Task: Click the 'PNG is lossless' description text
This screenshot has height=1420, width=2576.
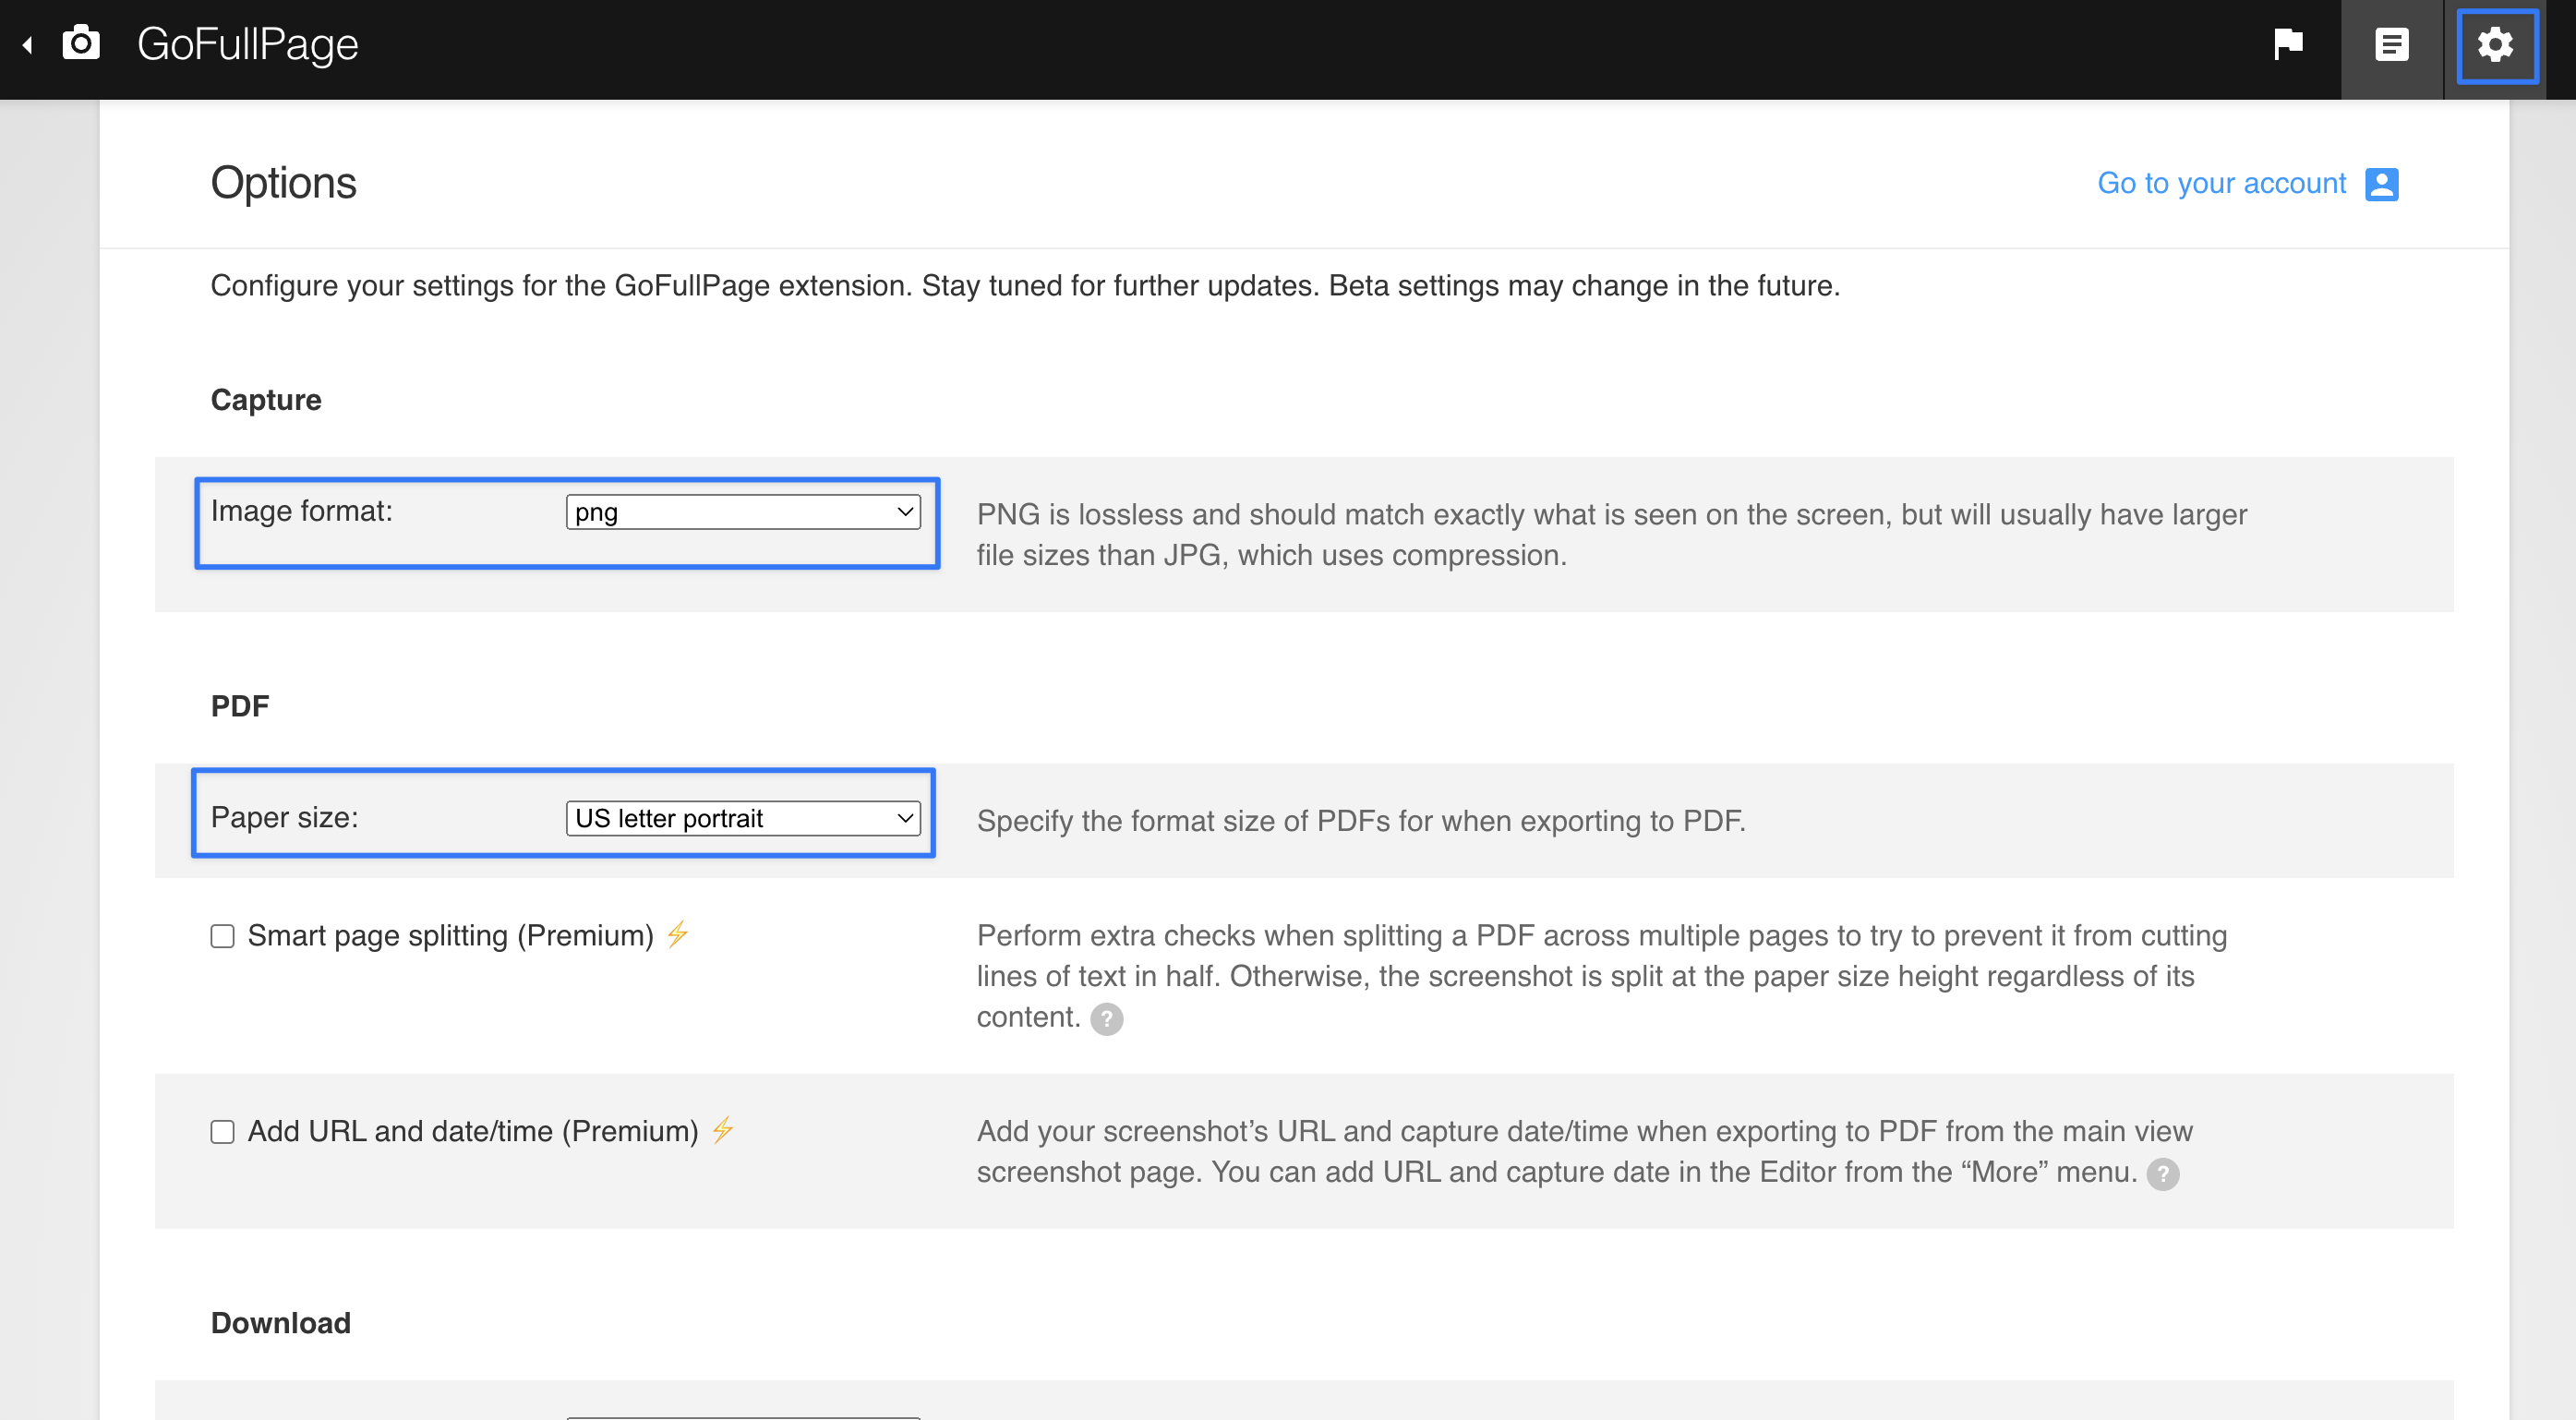Action: [x=1611, y=535]
